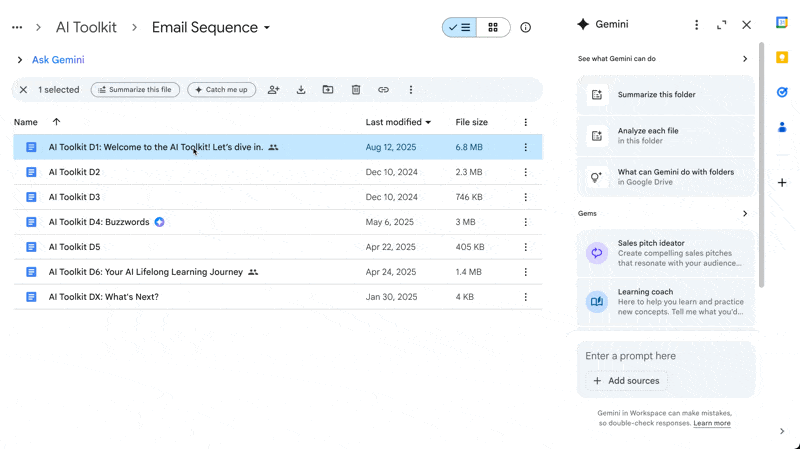Click the File size column header
Screen dimensions: 800x449
[x=471, y=122]
